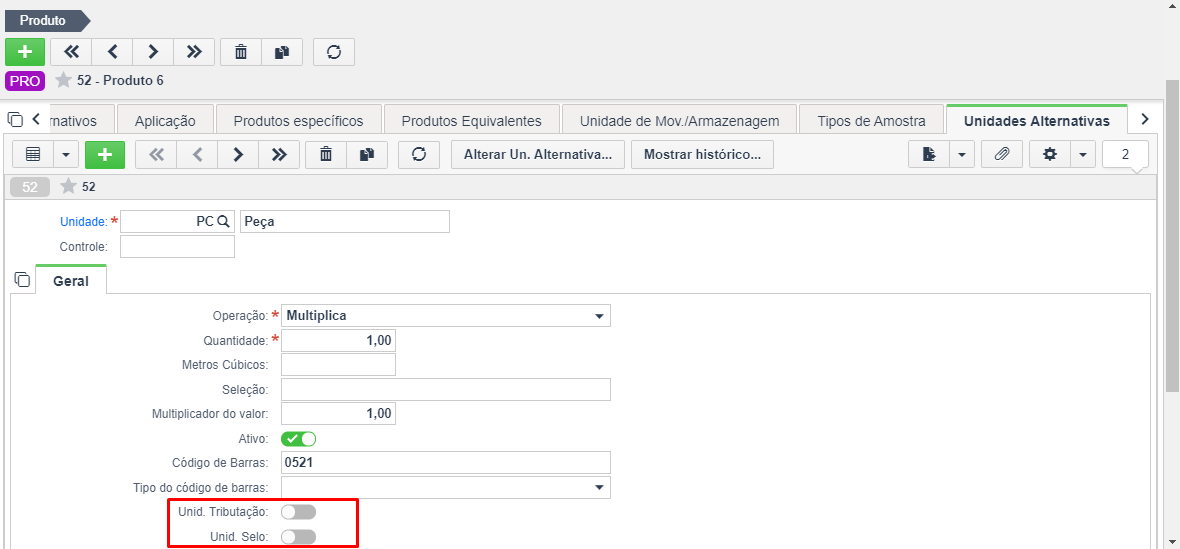Expand export options dropdown arrow
This screenshot has width=1180, height=549.
coord(963,154)
